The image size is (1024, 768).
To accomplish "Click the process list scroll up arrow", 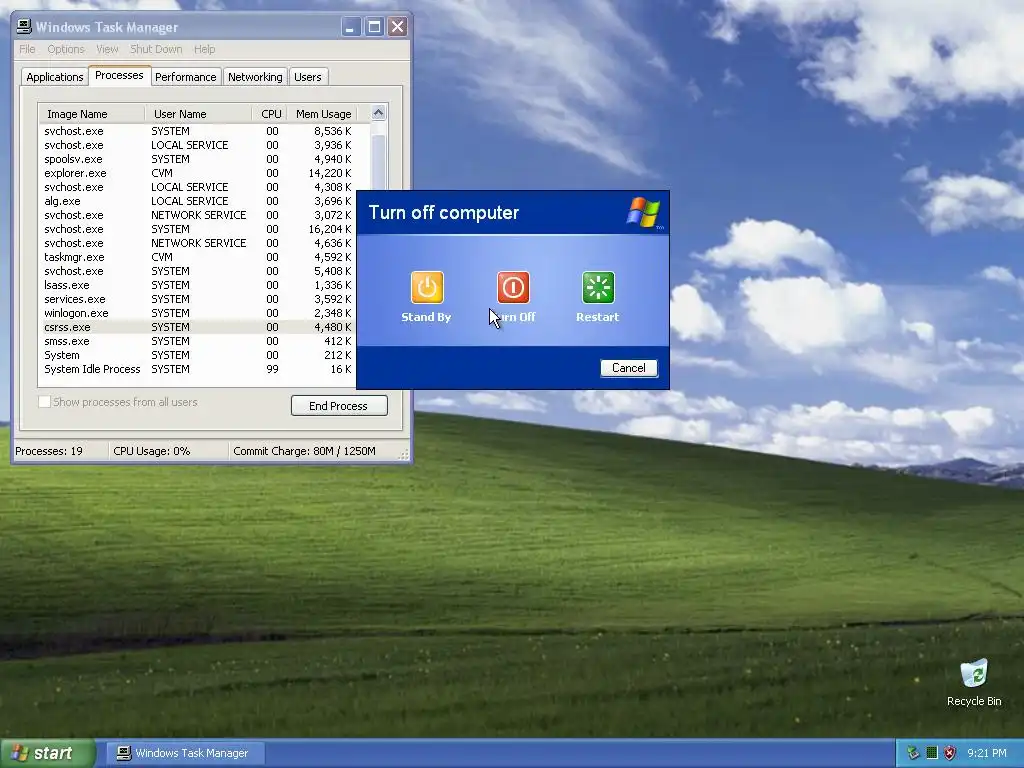I will 379,113.
